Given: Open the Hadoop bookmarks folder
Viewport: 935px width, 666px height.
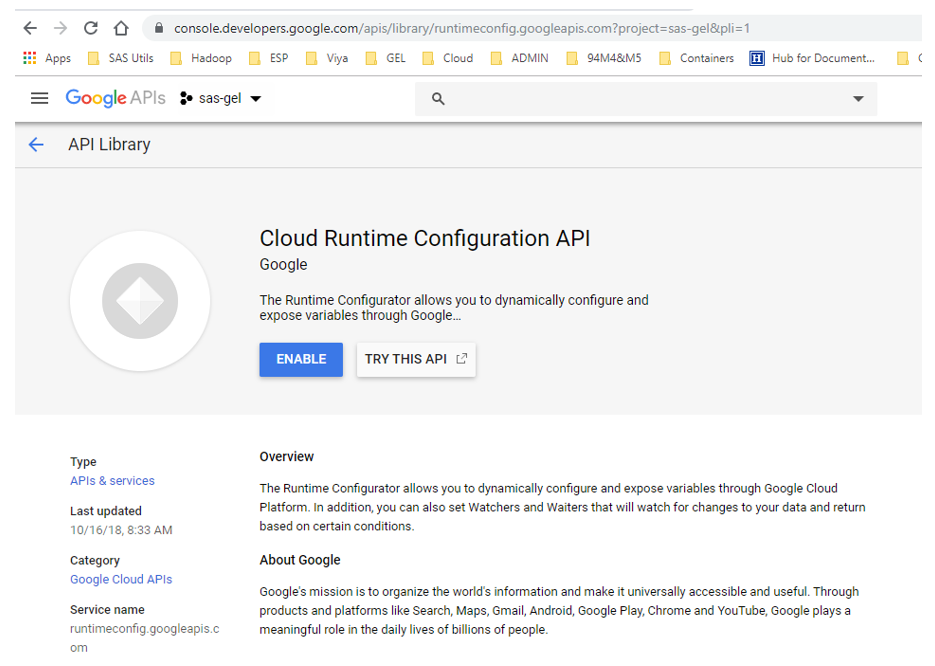Looking at the screenshot, I should [201, 58].
